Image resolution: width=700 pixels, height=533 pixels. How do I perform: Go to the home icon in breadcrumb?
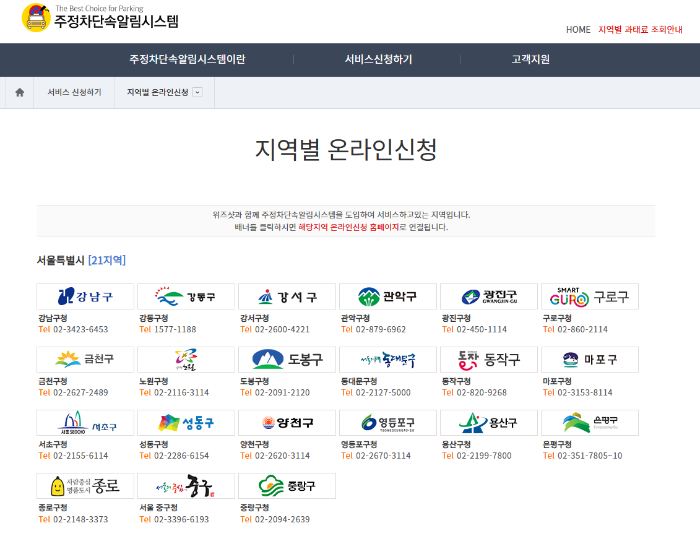(x=19, y=92)
